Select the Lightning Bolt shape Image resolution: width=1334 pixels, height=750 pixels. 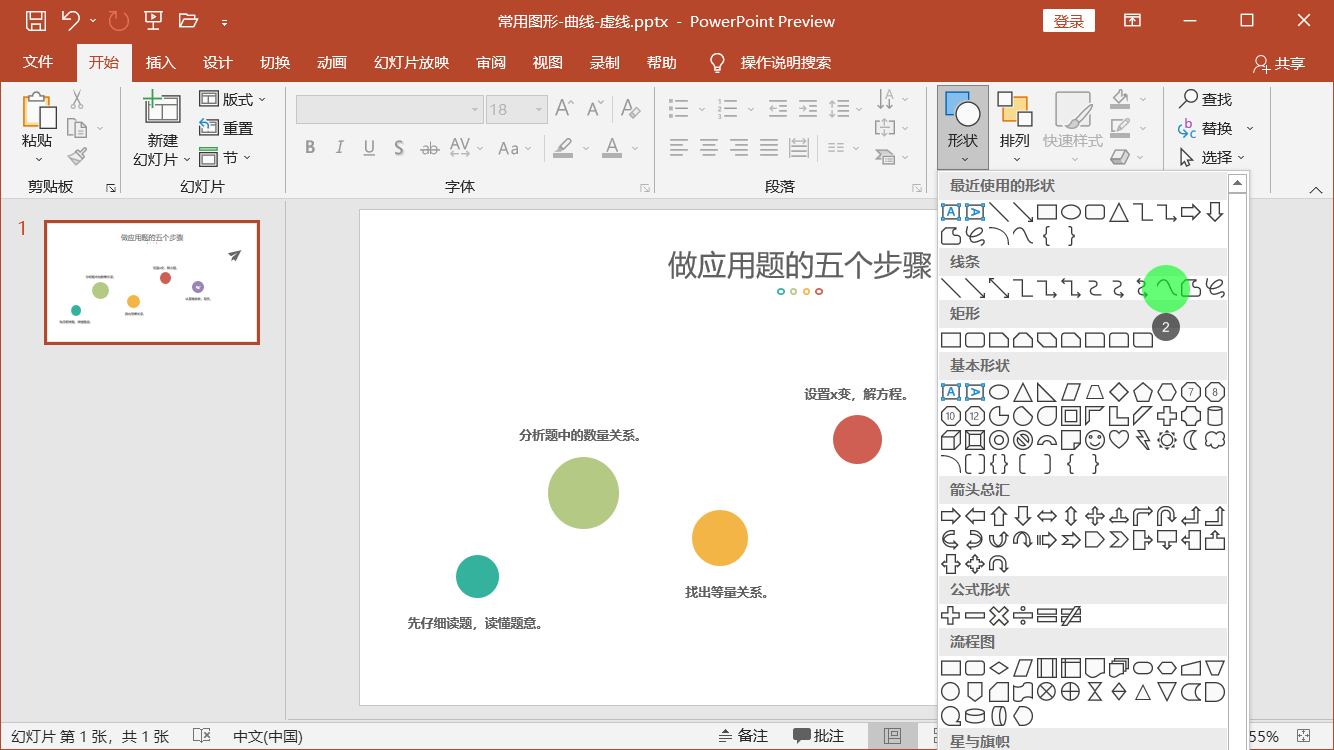point(1143,440)
